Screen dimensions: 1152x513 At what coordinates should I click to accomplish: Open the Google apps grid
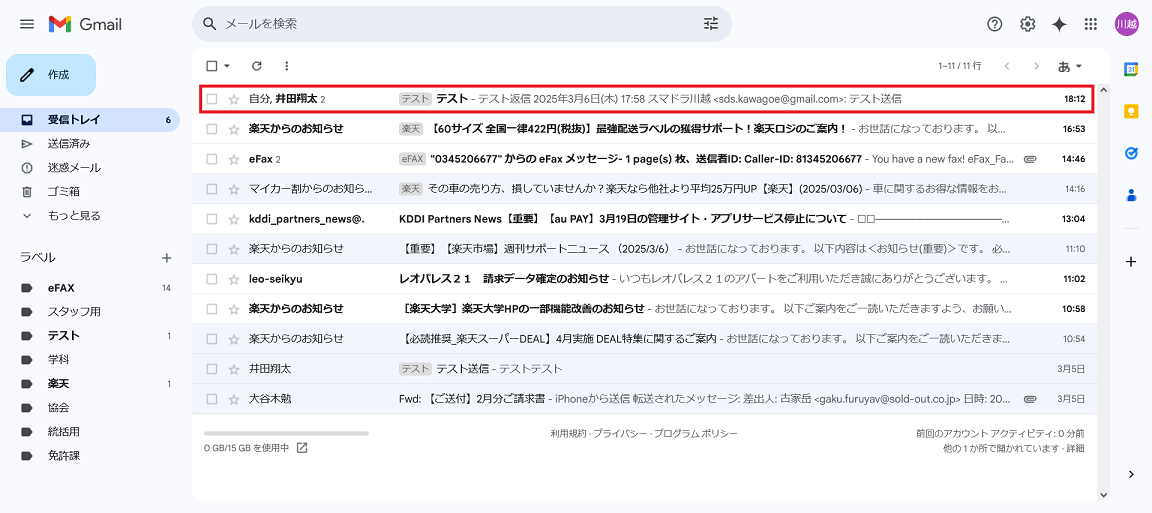(x=1091, y=24)
